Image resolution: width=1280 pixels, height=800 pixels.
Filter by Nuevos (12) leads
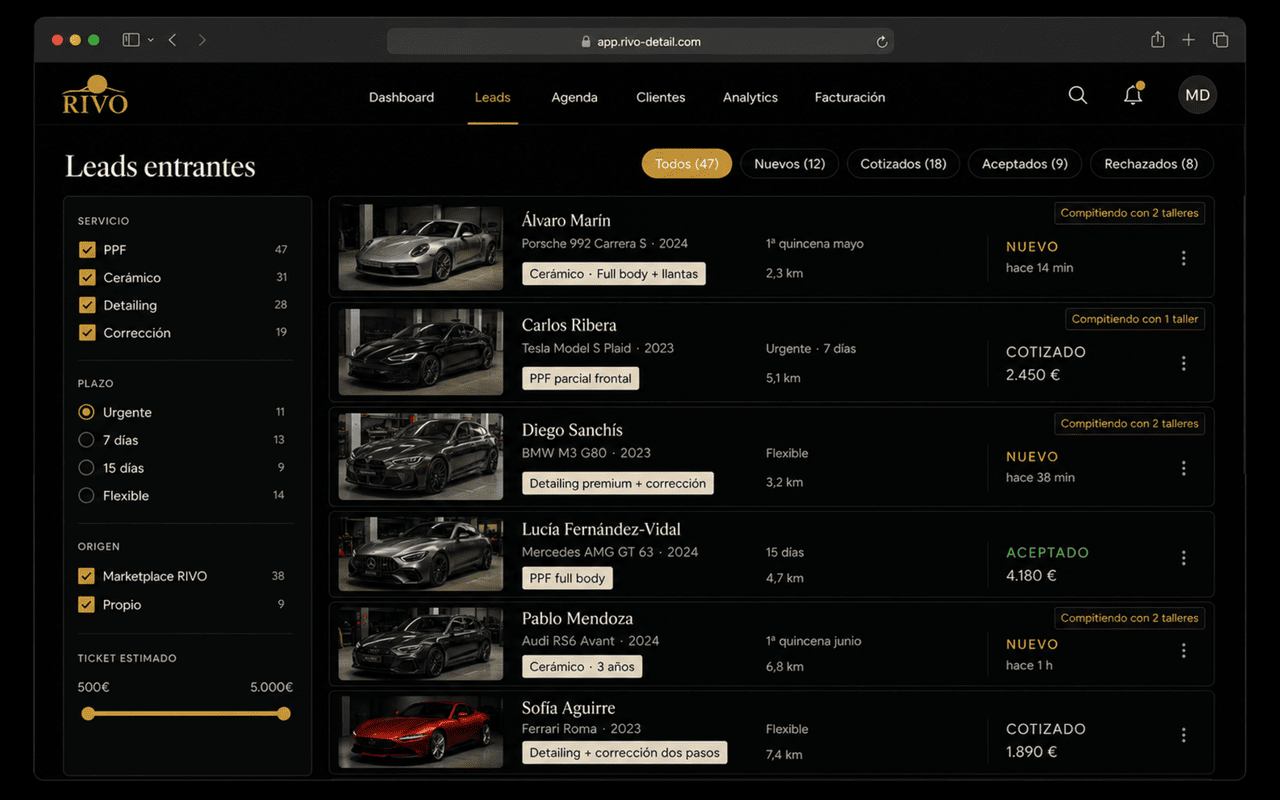[x=789, y=164]
